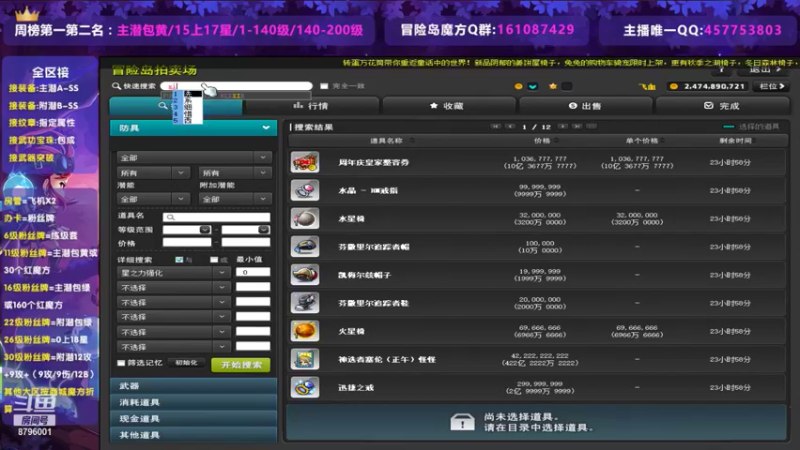Open the wide 全部 category dropdown below 防具
Image resolution: width=800 pixels, height=450 pixels.
(x=193, y=158)
